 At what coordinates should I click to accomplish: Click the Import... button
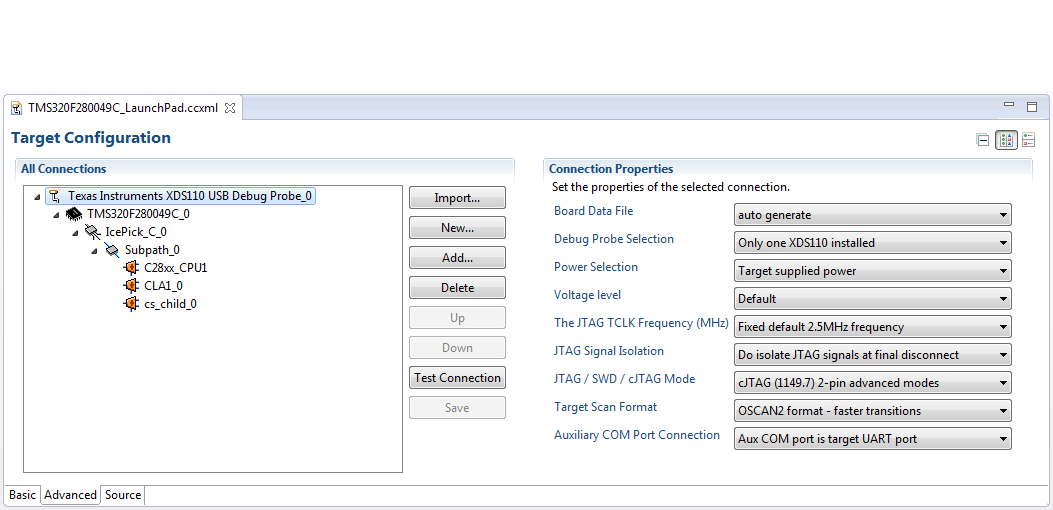[x=457, y=198]
